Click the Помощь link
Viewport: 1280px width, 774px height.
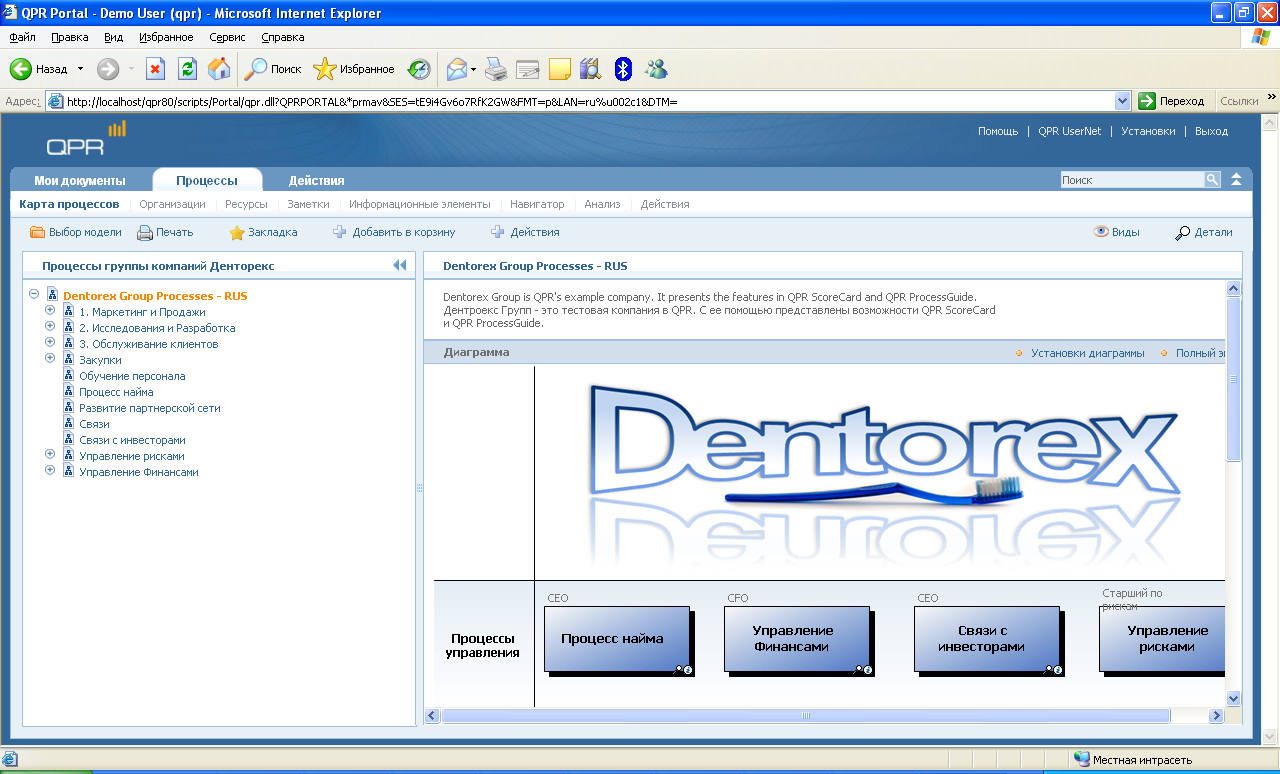(998, 131)
